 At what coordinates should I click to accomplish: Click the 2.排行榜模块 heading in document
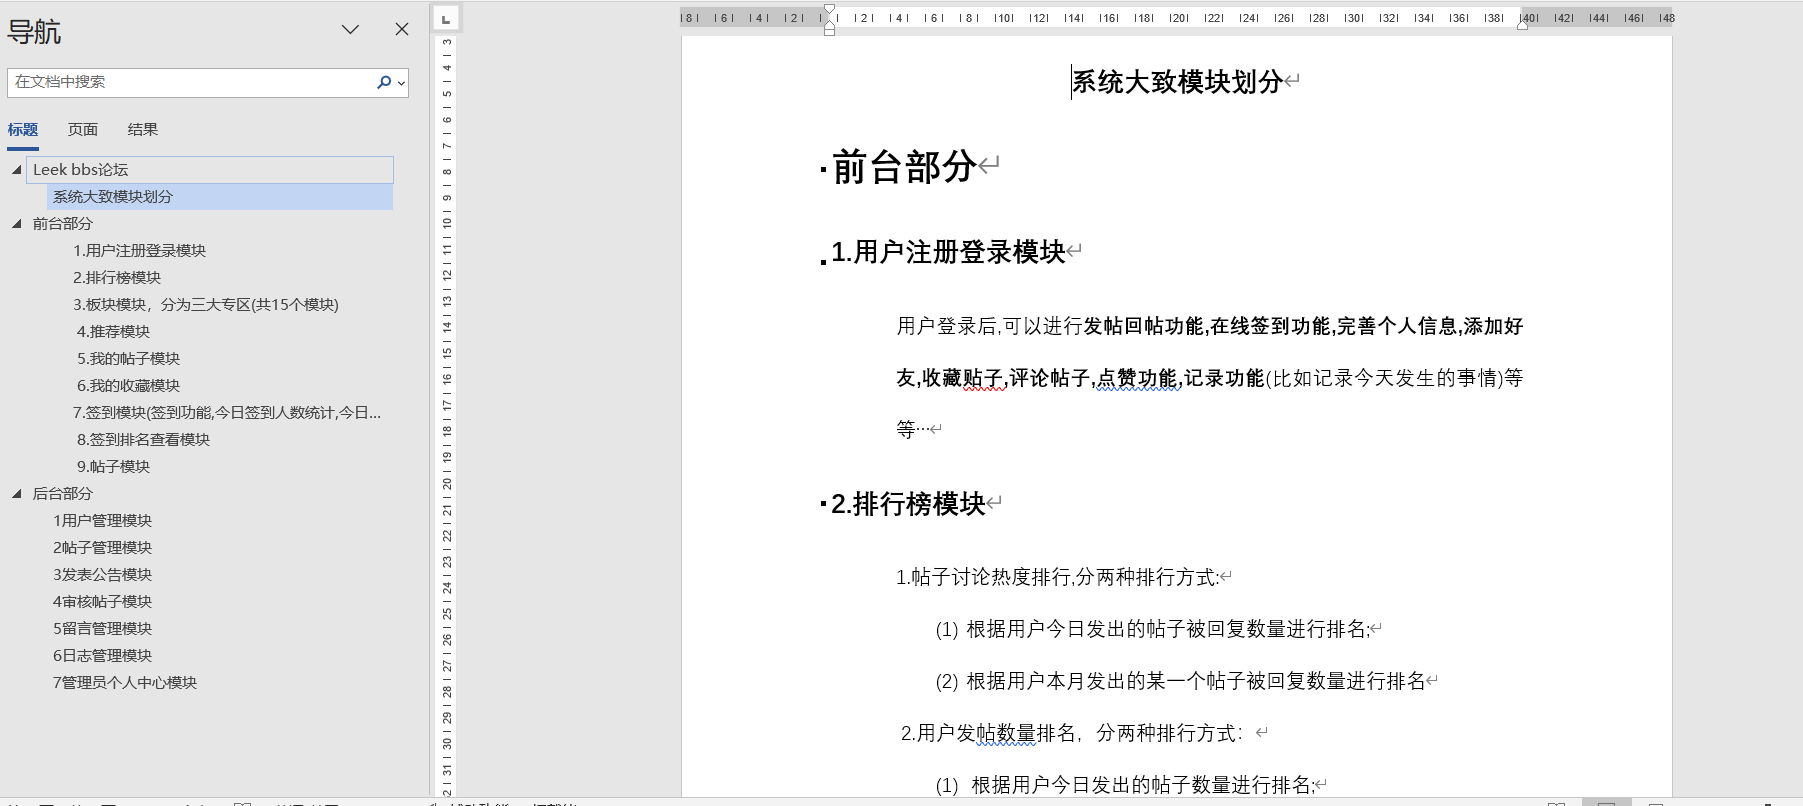coord(908,504)
